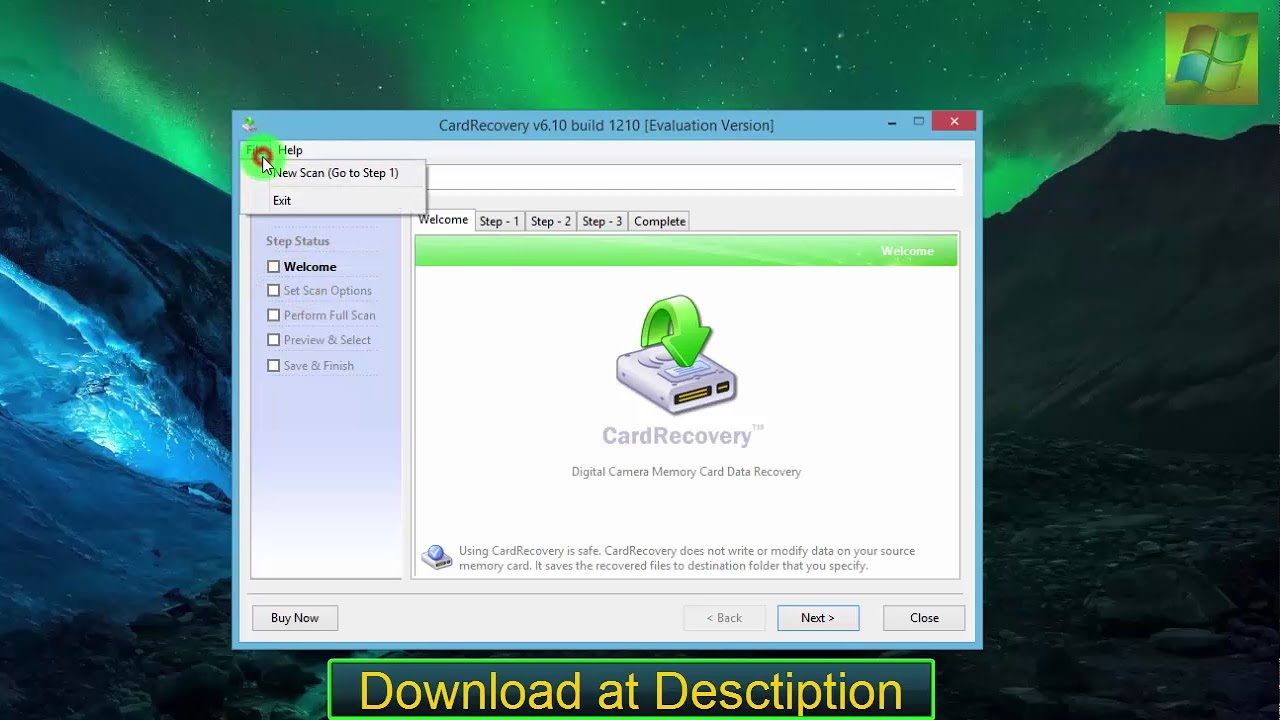Switch to the Step - 3 tab
Screen dimensions: 1280x720
[x=602, y=221]
